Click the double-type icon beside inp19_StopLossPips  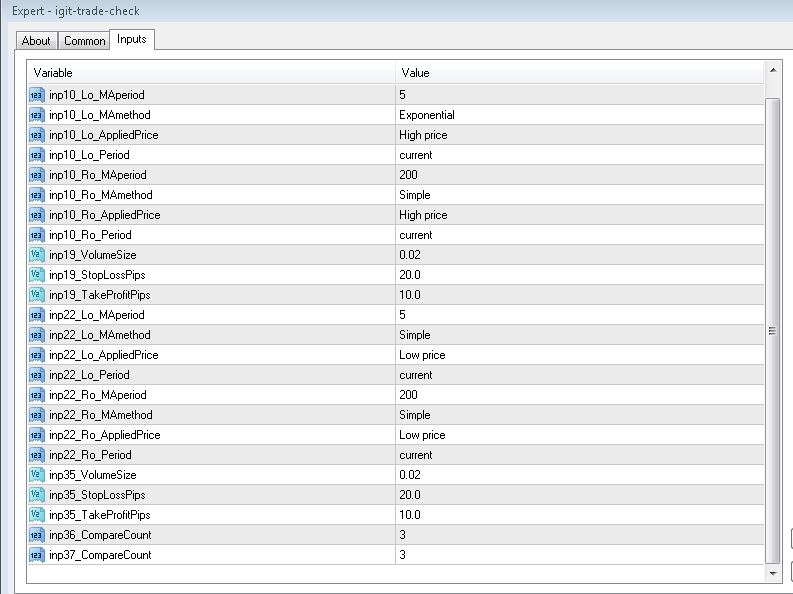[37, 275]
